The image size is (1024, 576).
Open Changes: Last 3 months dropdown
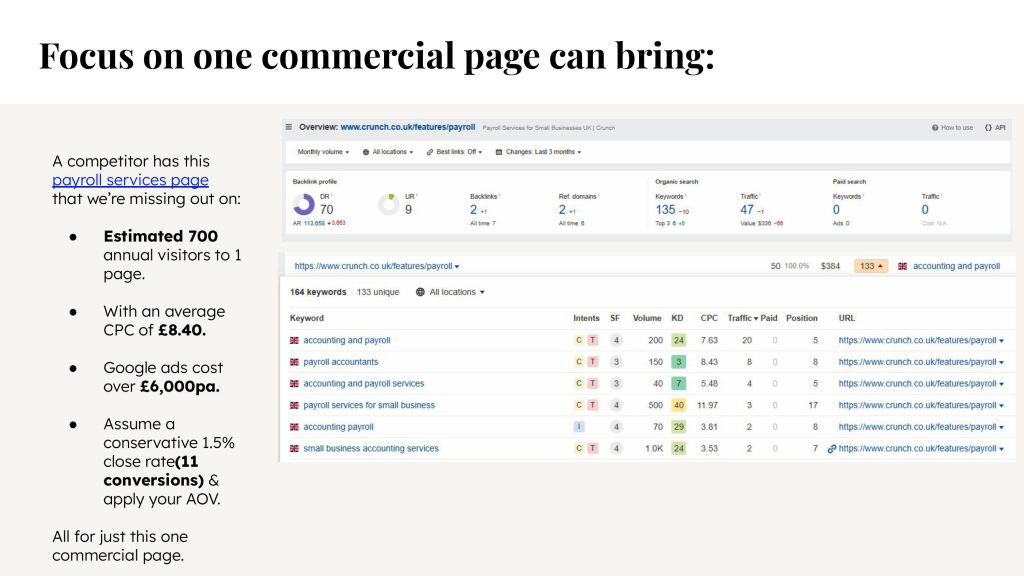[538, 152]
